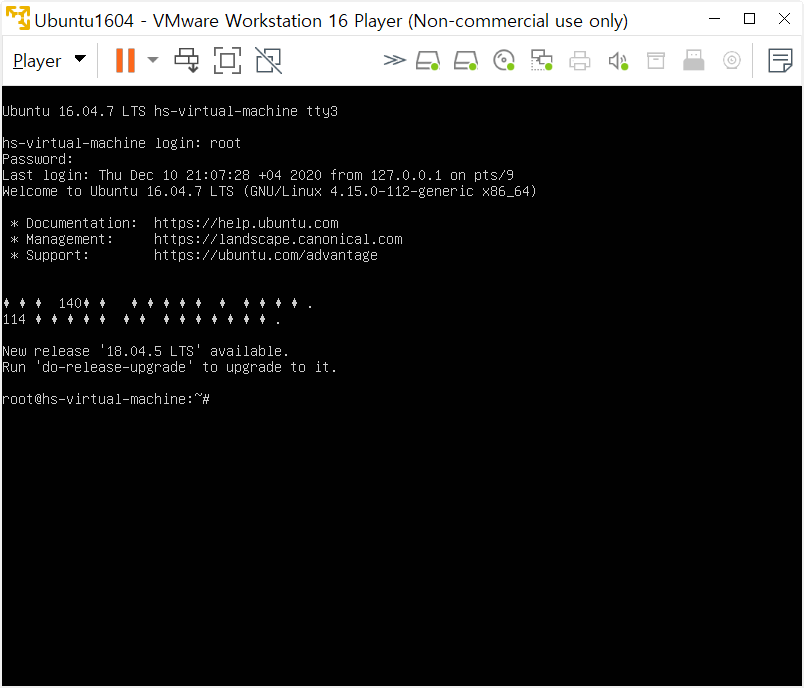Click the https://landscape.canonical.com text
This screenshot has height=688, width=804.
tap(278, 239)
